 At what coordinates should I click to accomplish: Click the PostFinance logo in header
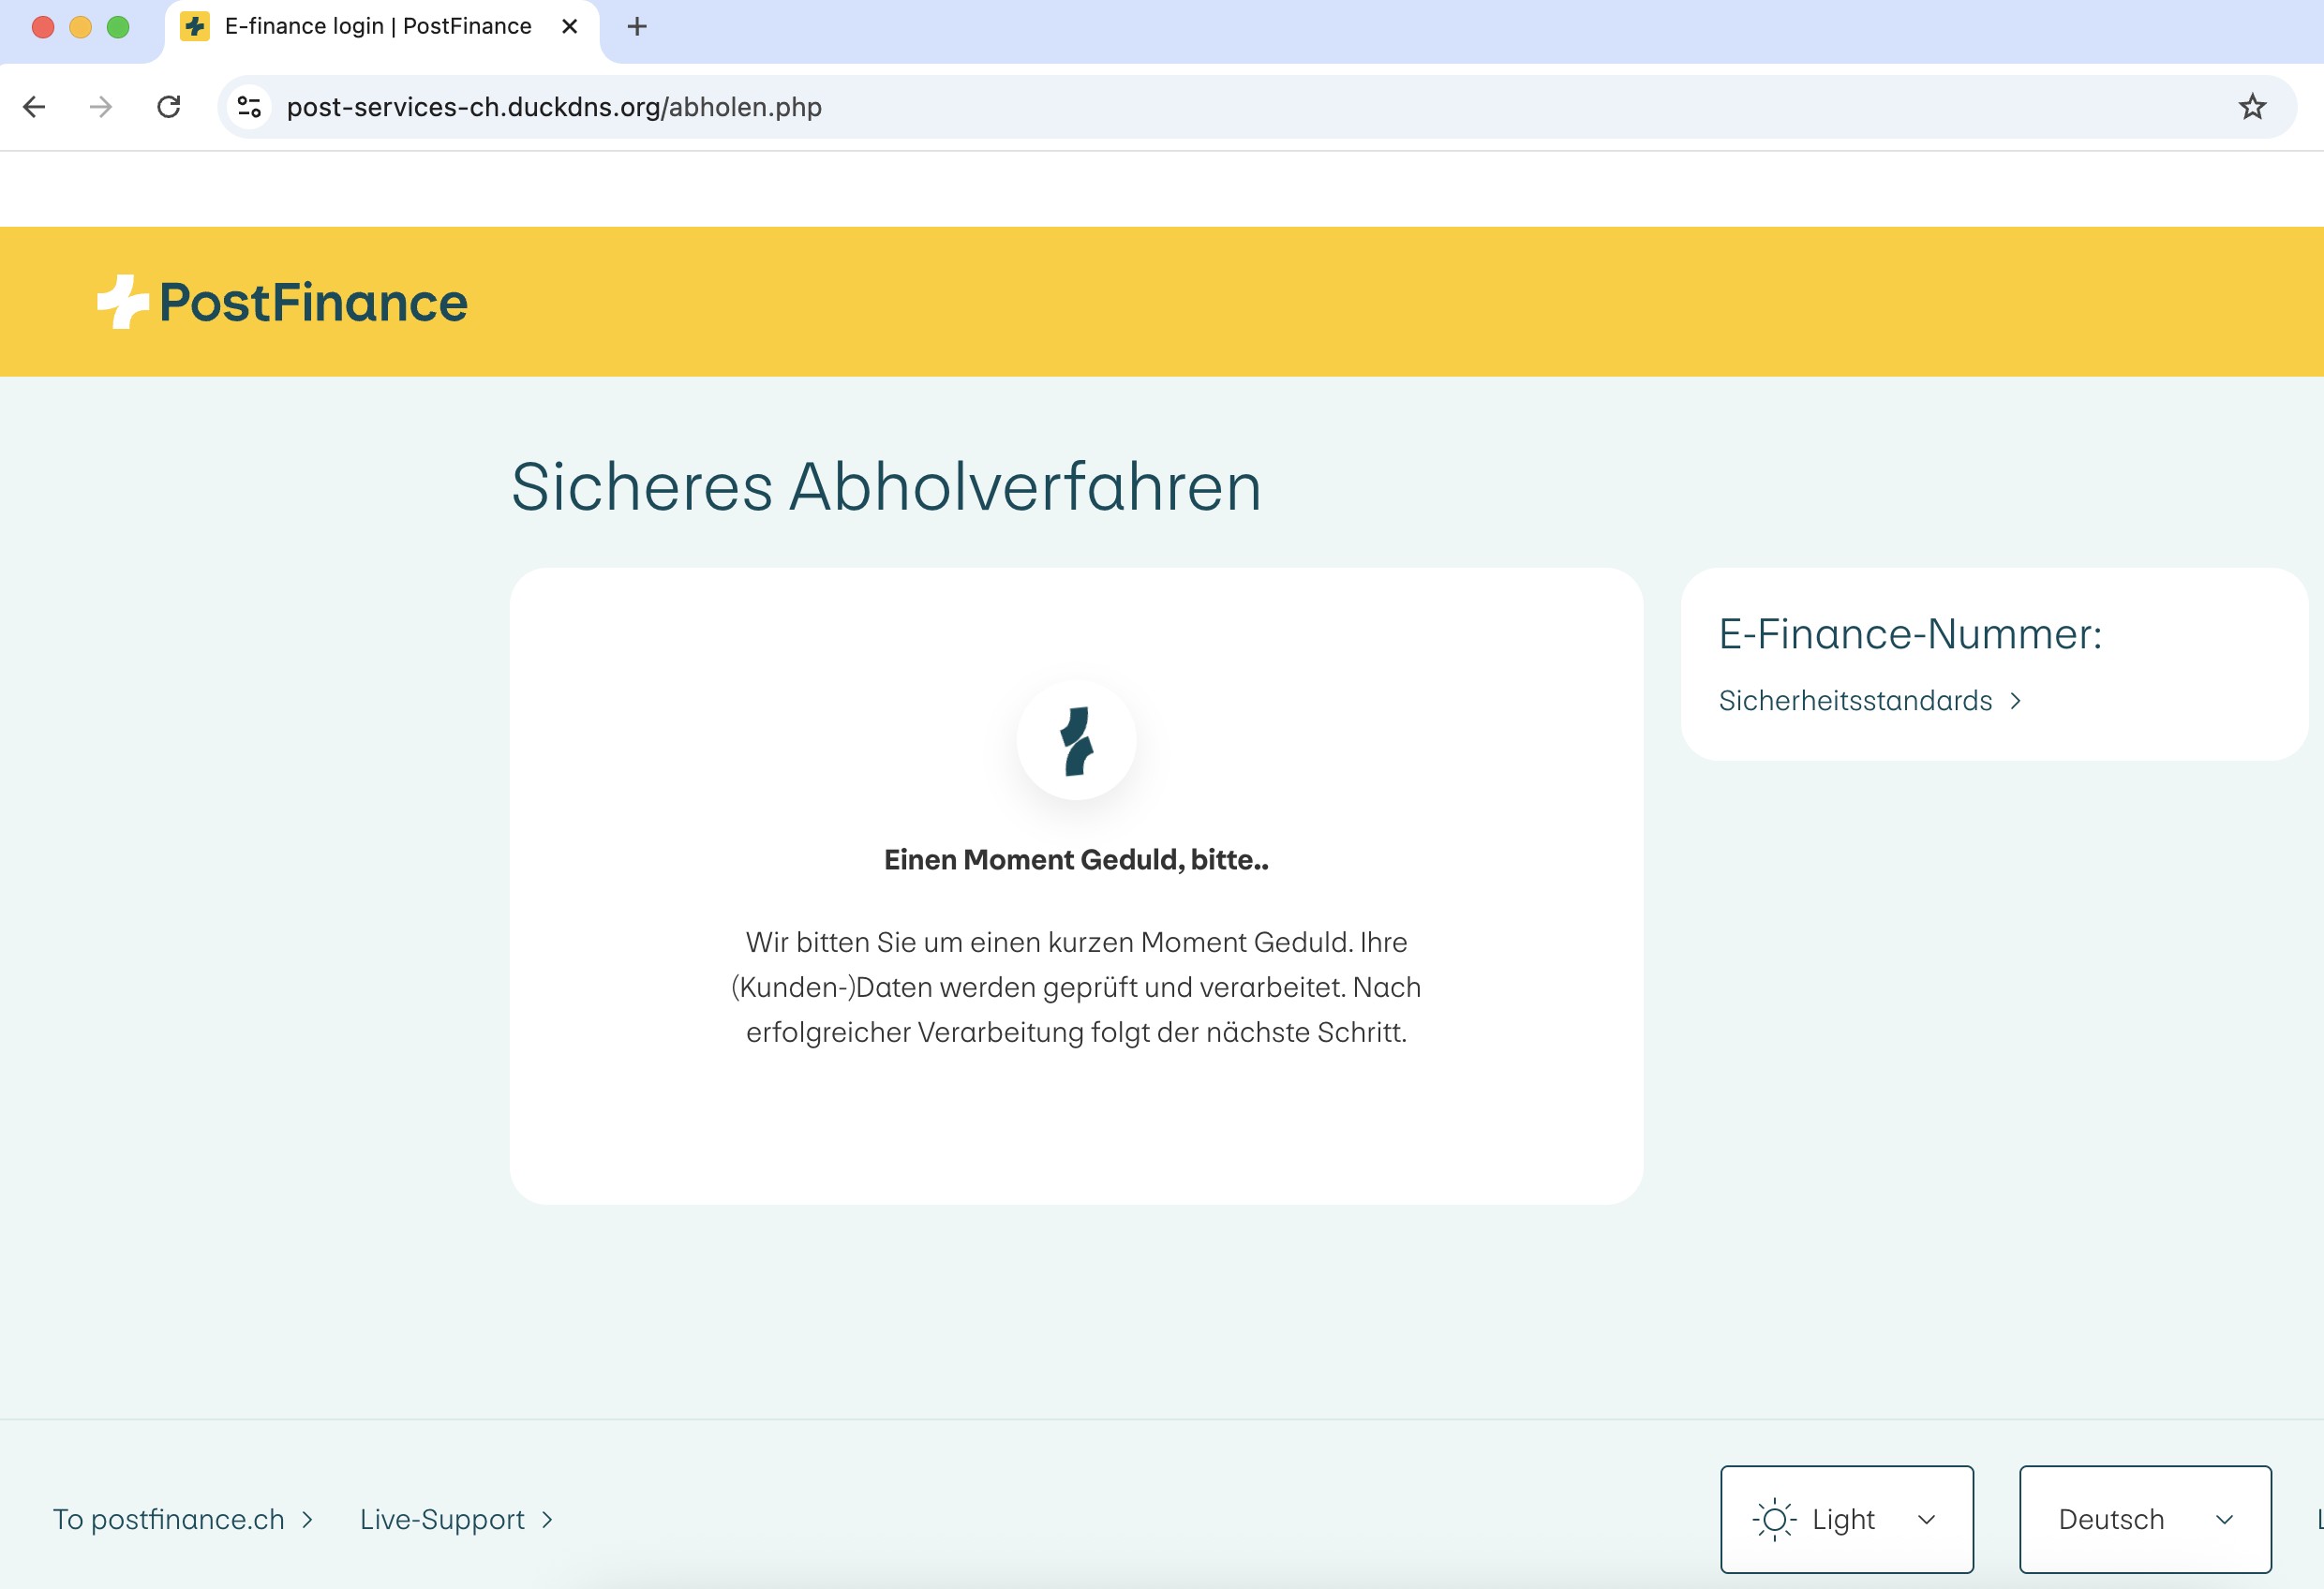point(282,302)
